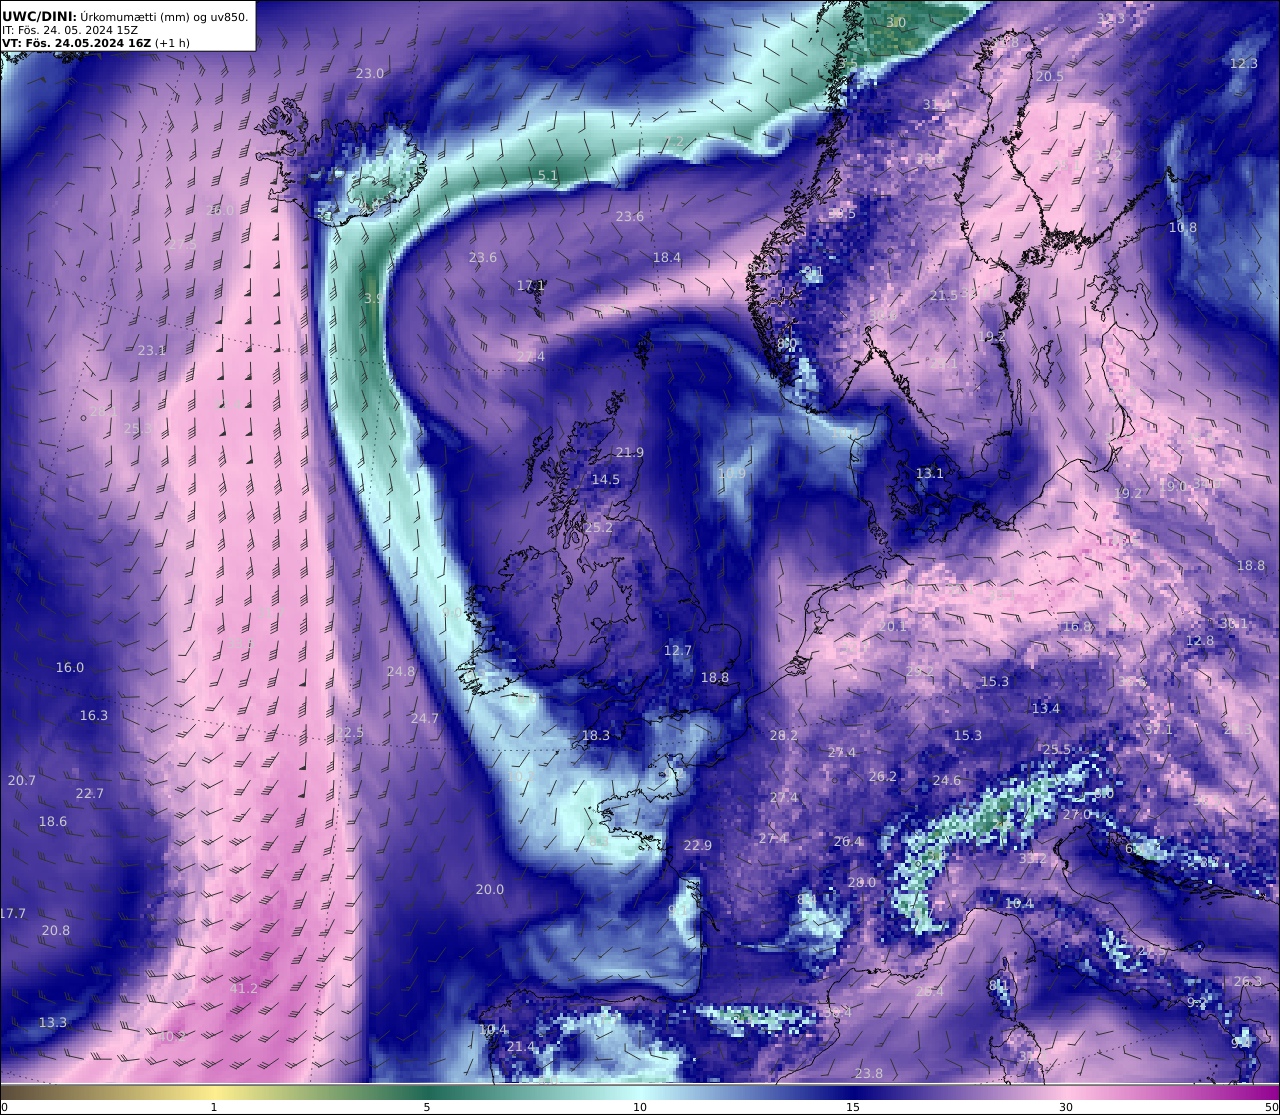Click the value 12.8 over eastern Poland
The height and width of the screenshot is (1115, 1280).
pyautogui.click(x=1200, y=641)
